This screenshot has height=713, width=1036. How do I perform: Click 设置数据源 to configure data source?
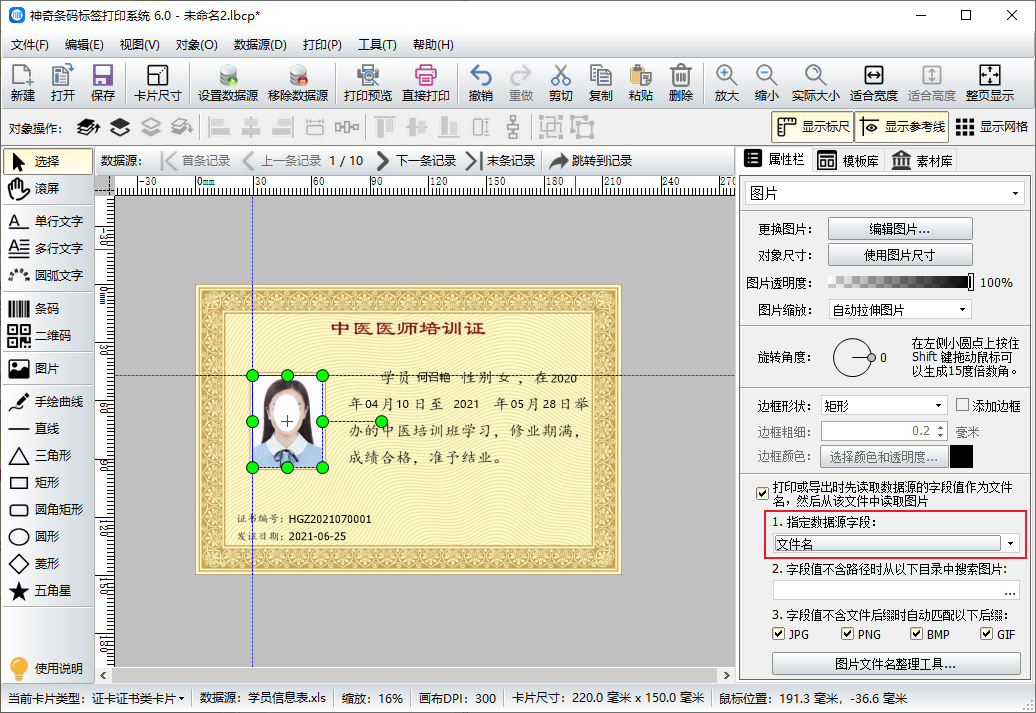click(x=228, y=83)
